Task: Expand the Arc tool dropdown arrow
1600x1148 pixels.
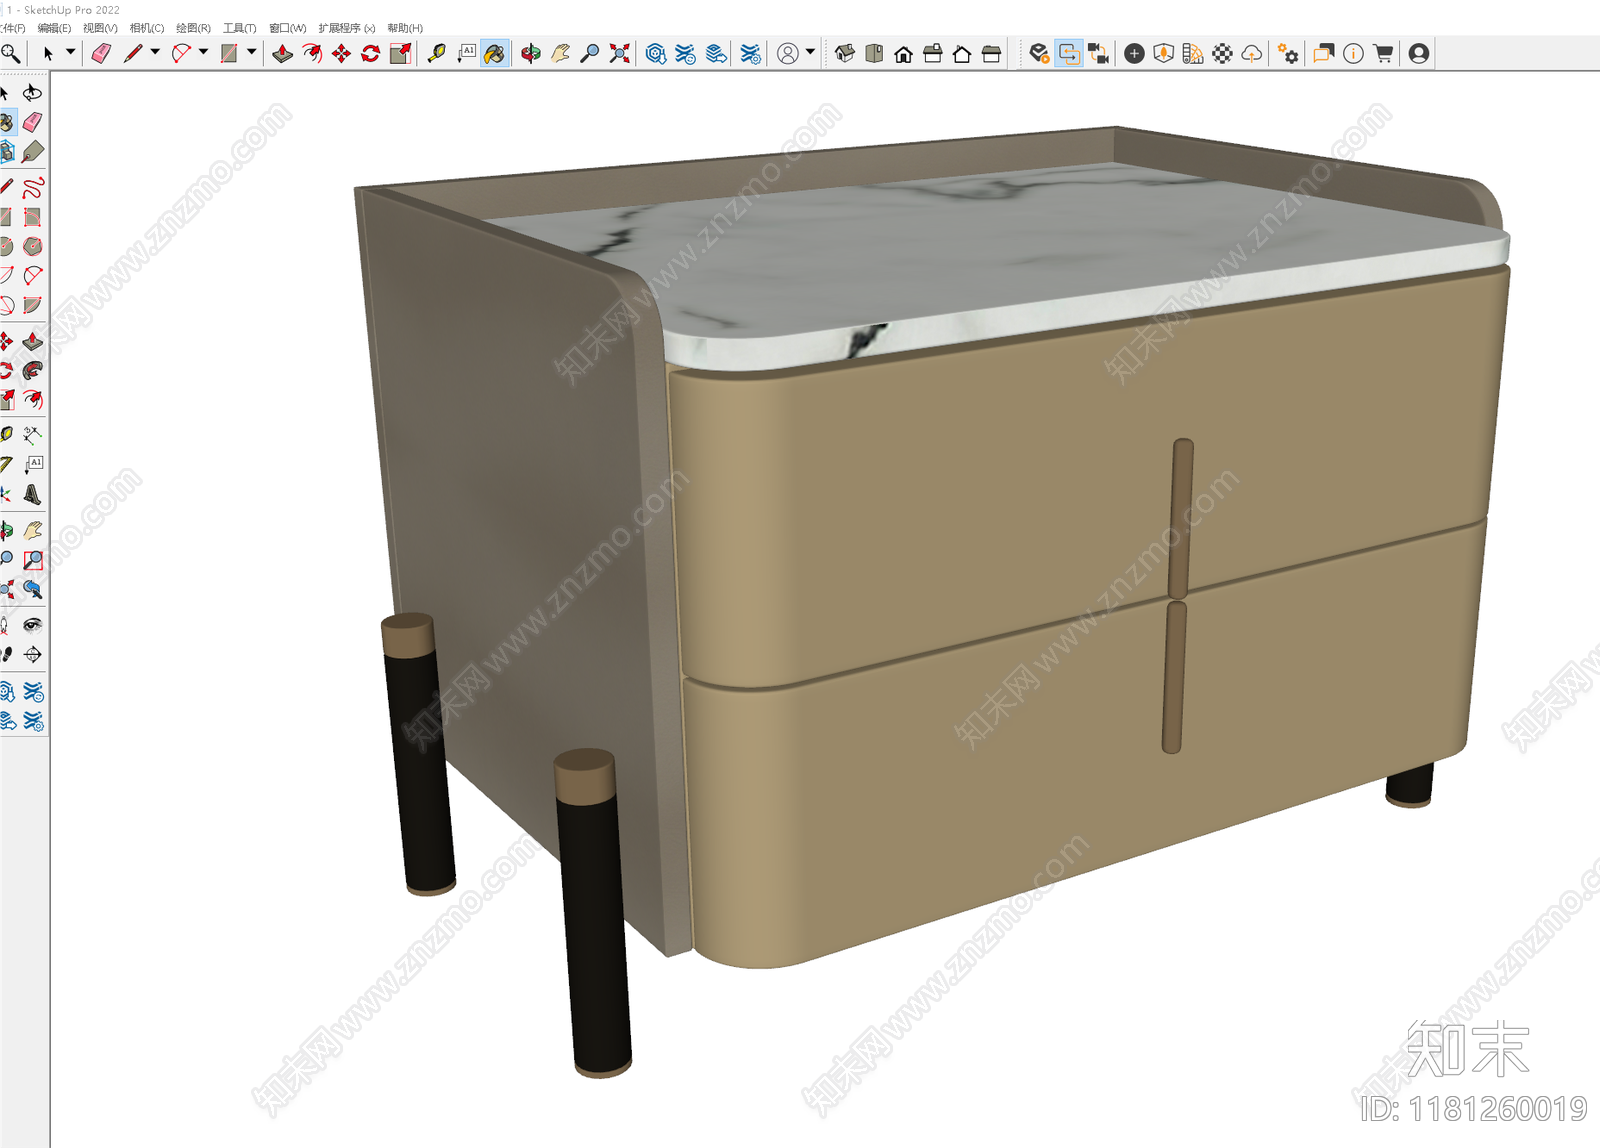Action: pos(203,52)
